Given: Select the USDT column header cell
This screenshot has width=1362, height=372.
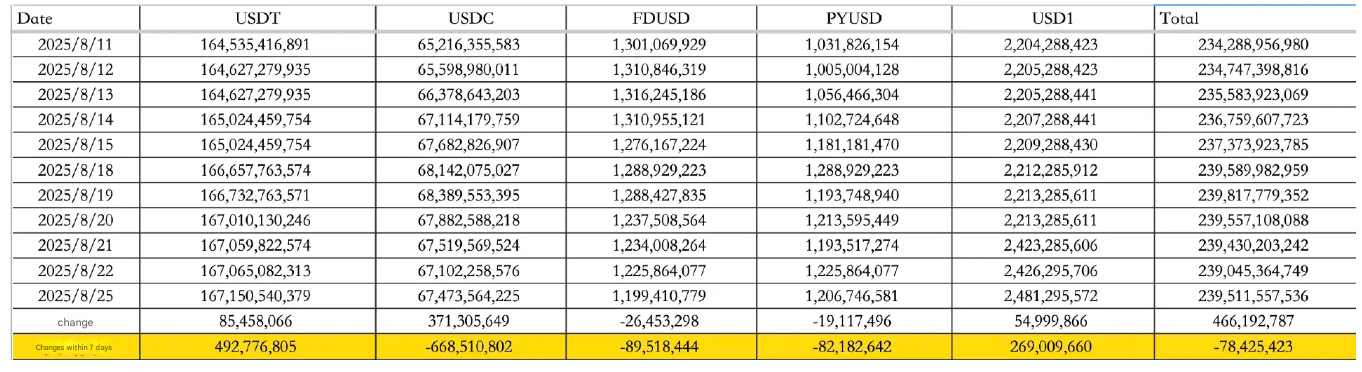Looking at the screenshot, I should 258,19.
